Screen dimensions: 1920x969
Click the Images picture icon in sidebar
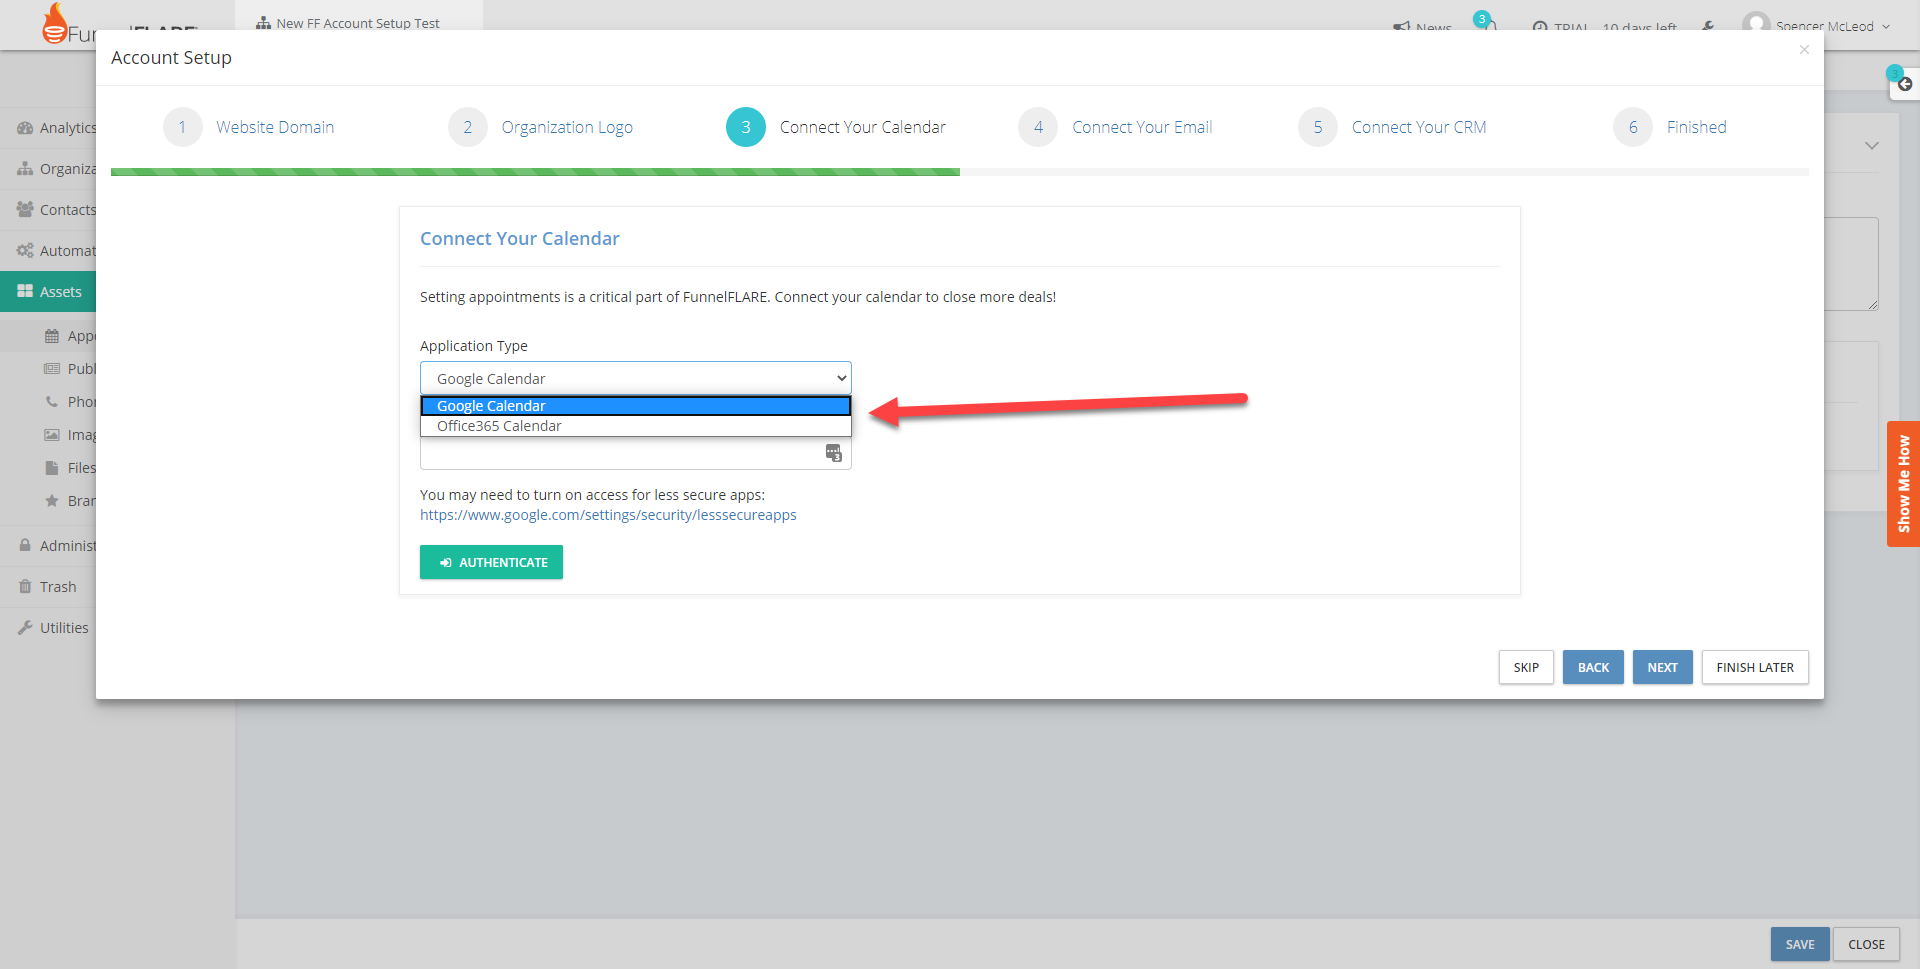coord(52,435)
